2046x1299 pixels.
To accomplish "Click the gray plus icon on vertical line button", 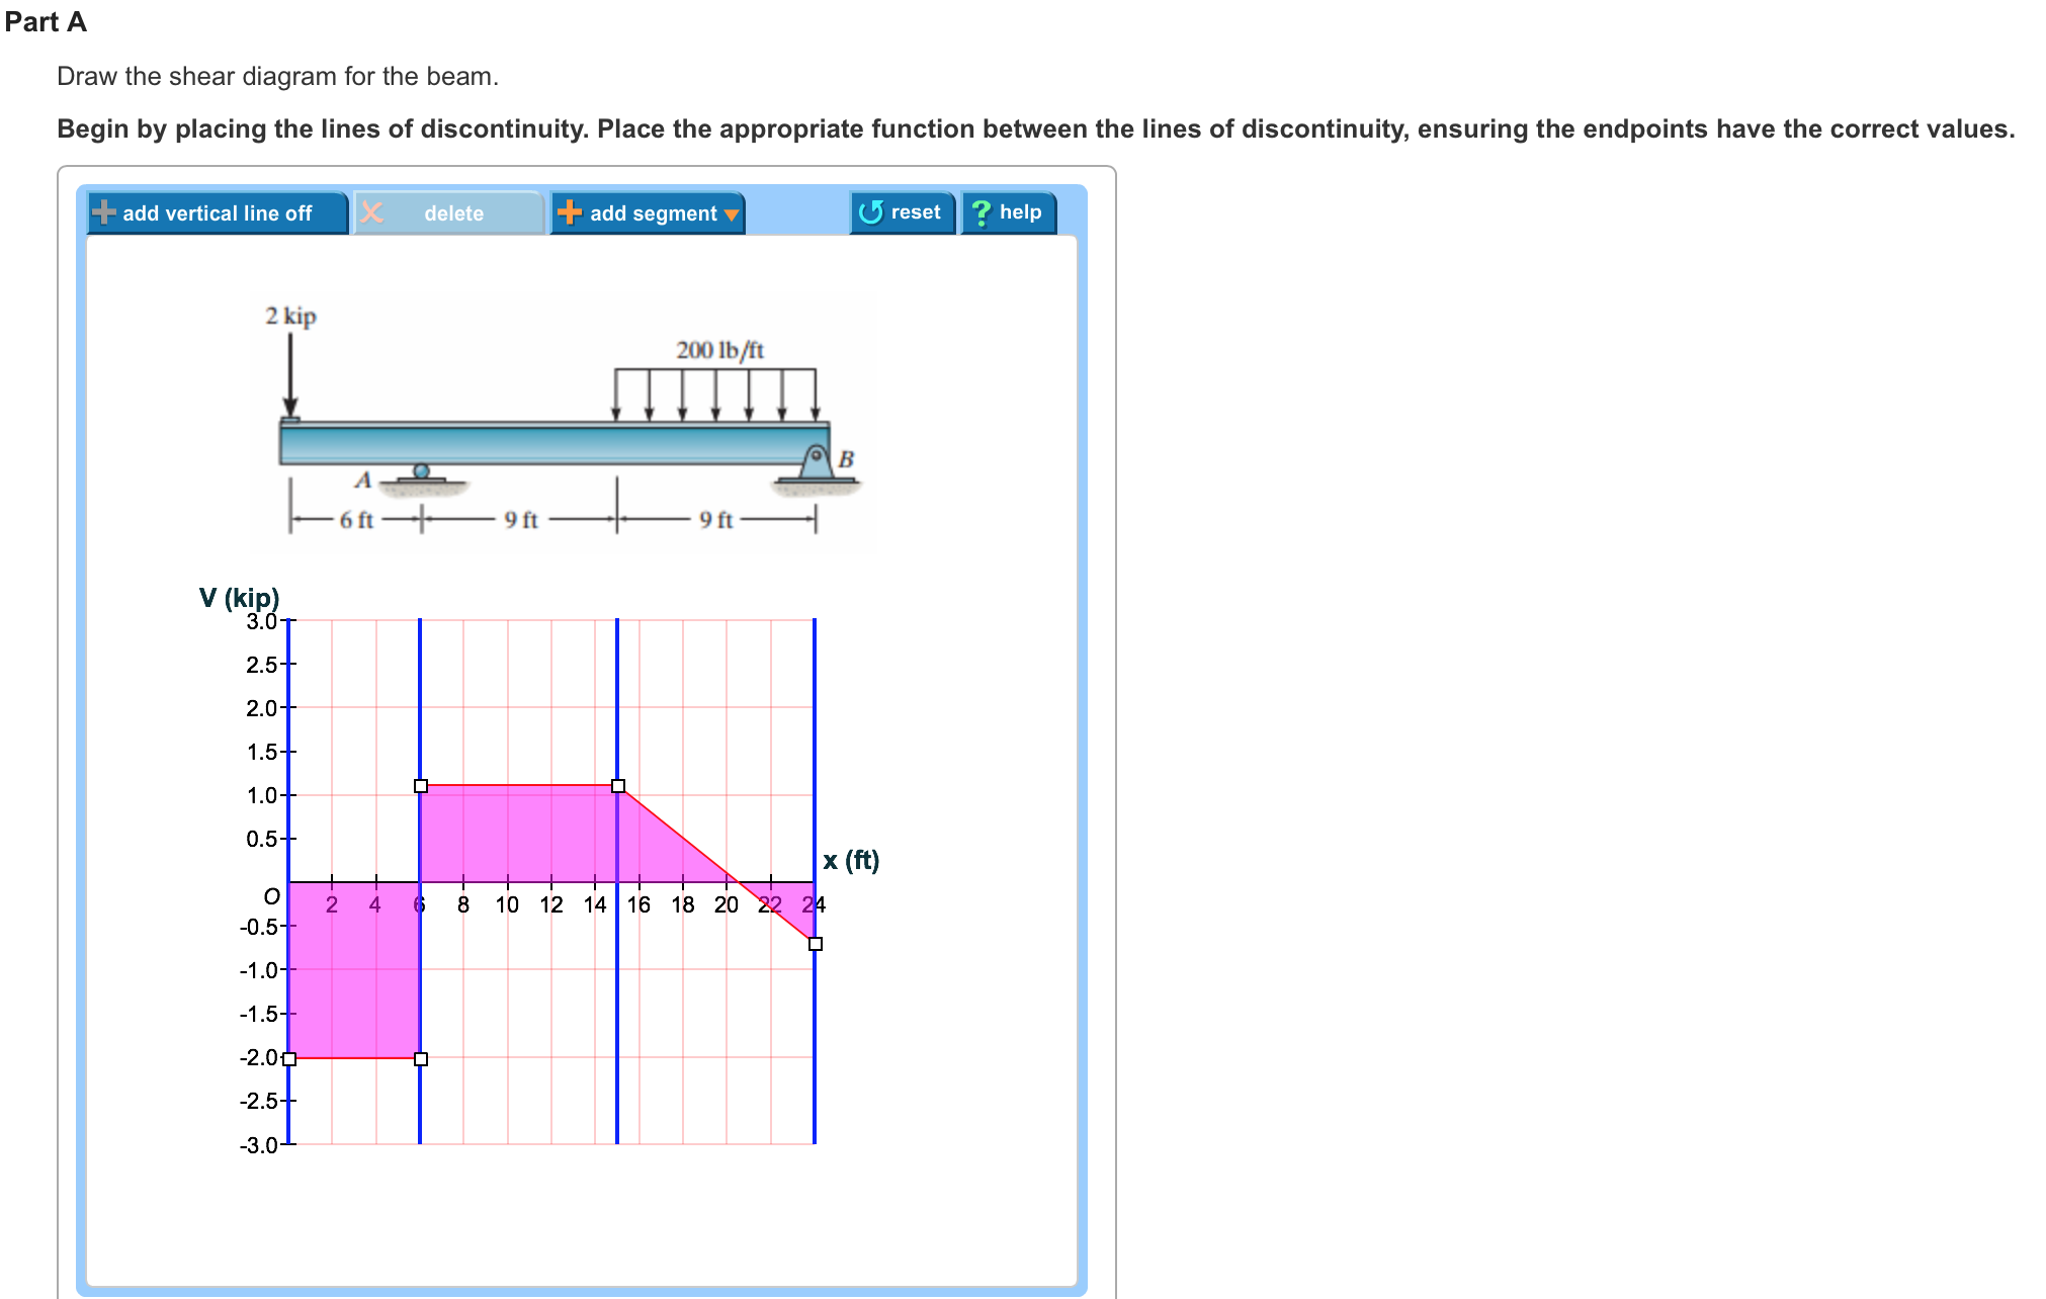I will (103, 212).
